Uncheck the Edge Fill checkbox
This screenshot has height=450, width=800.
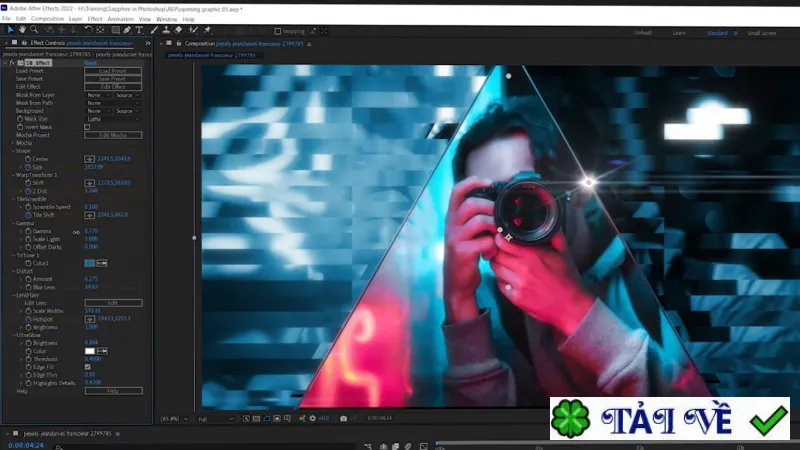click(x=87, y=367)
